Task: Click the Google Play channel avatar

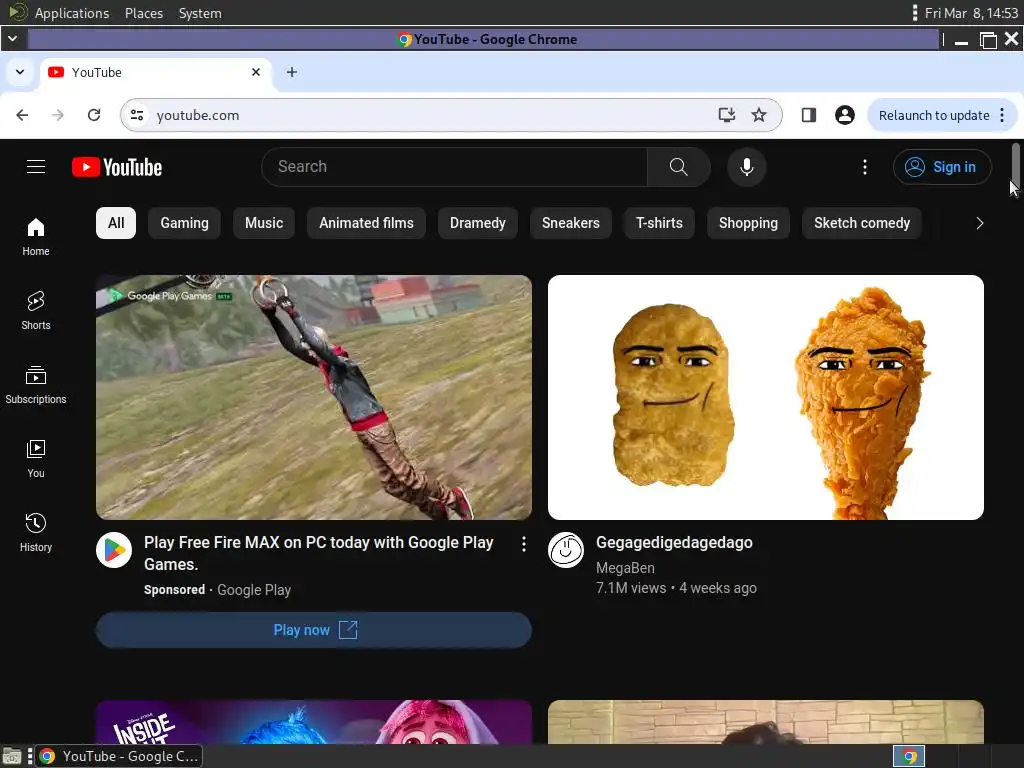Action: [x=114, y=550]
